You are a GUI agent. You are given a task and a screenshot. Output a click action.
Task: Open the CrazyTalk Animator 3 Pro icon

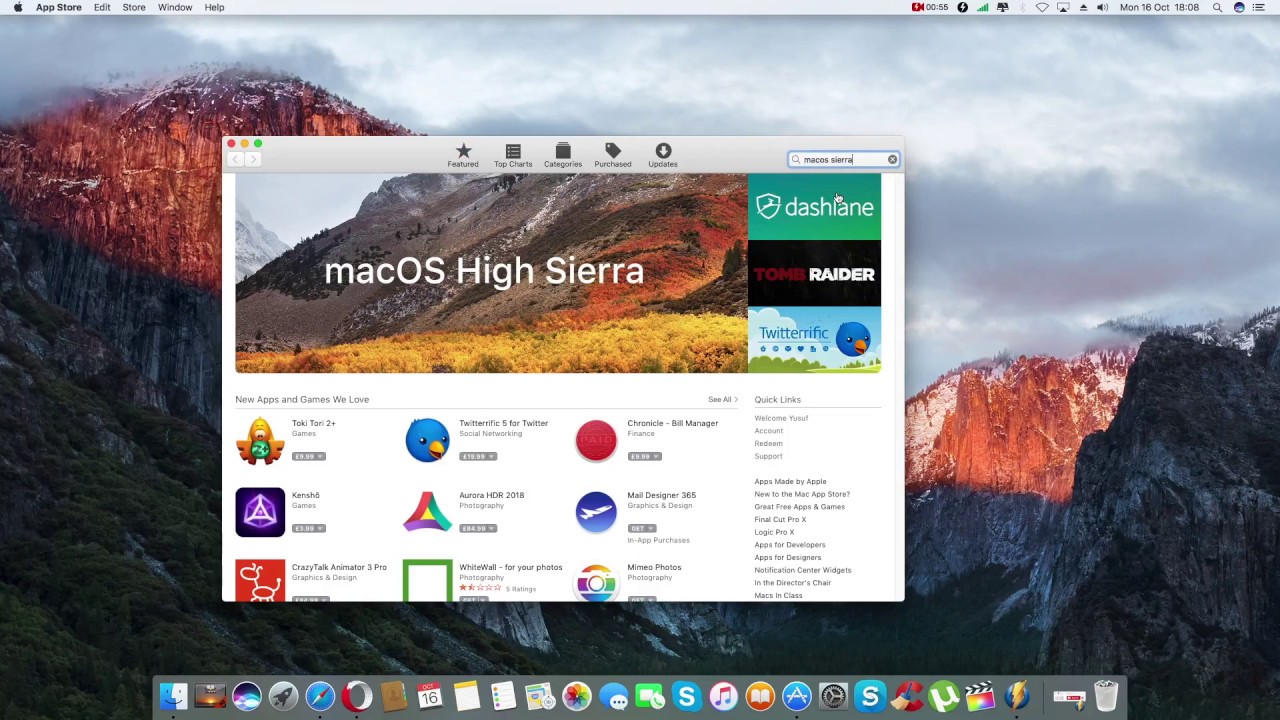pyautogui.click(x=260, y=581)
